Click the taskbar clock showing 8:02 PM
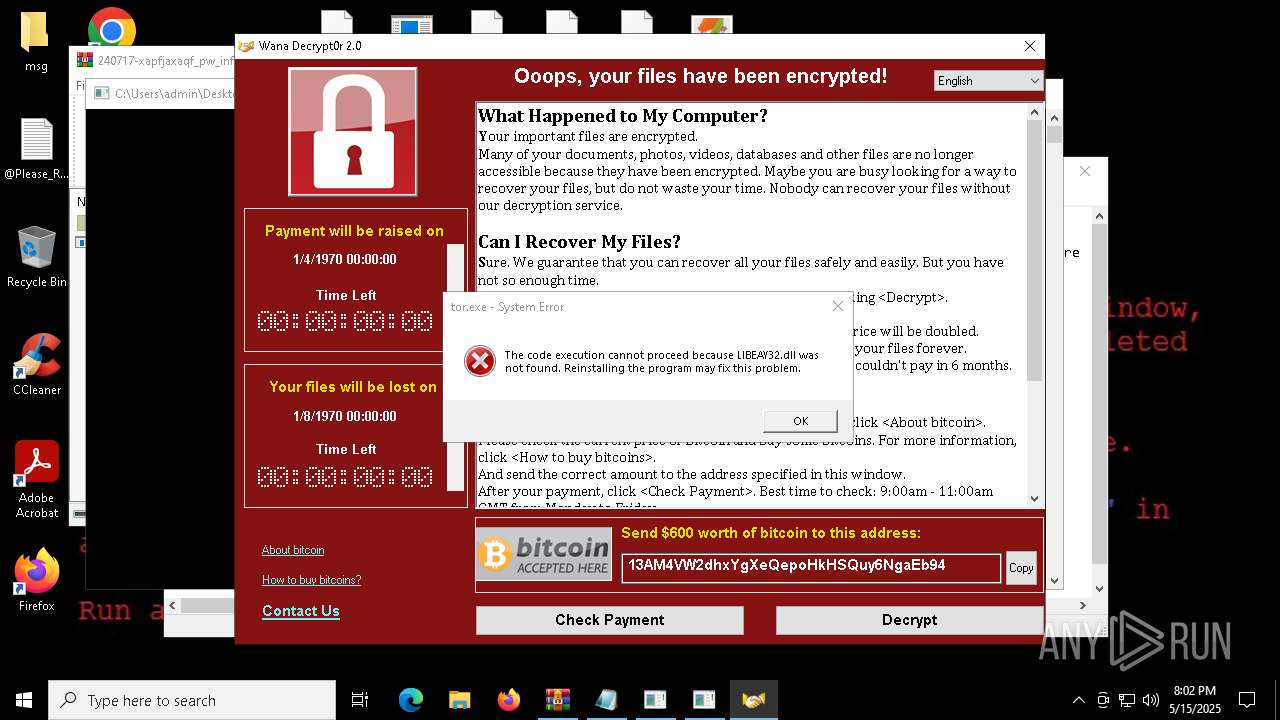The width and height of the screenshot is (1280, 720). 1194,700
